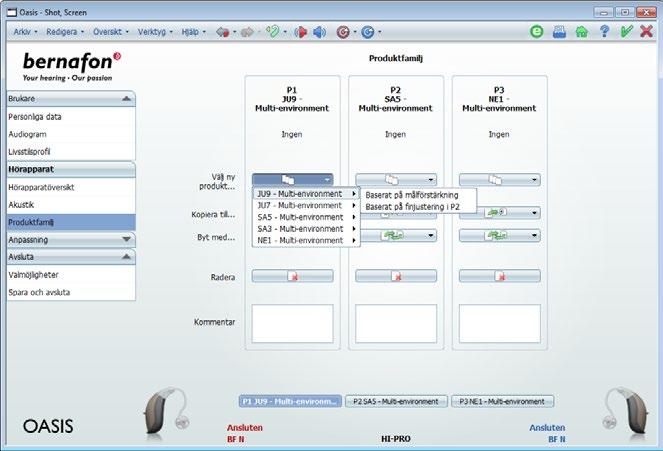Image resolution: width=663 pixels, height=451 pixels.
Task: Choose SA5 - Multi-environment menu entry
Action: (306, 217)
